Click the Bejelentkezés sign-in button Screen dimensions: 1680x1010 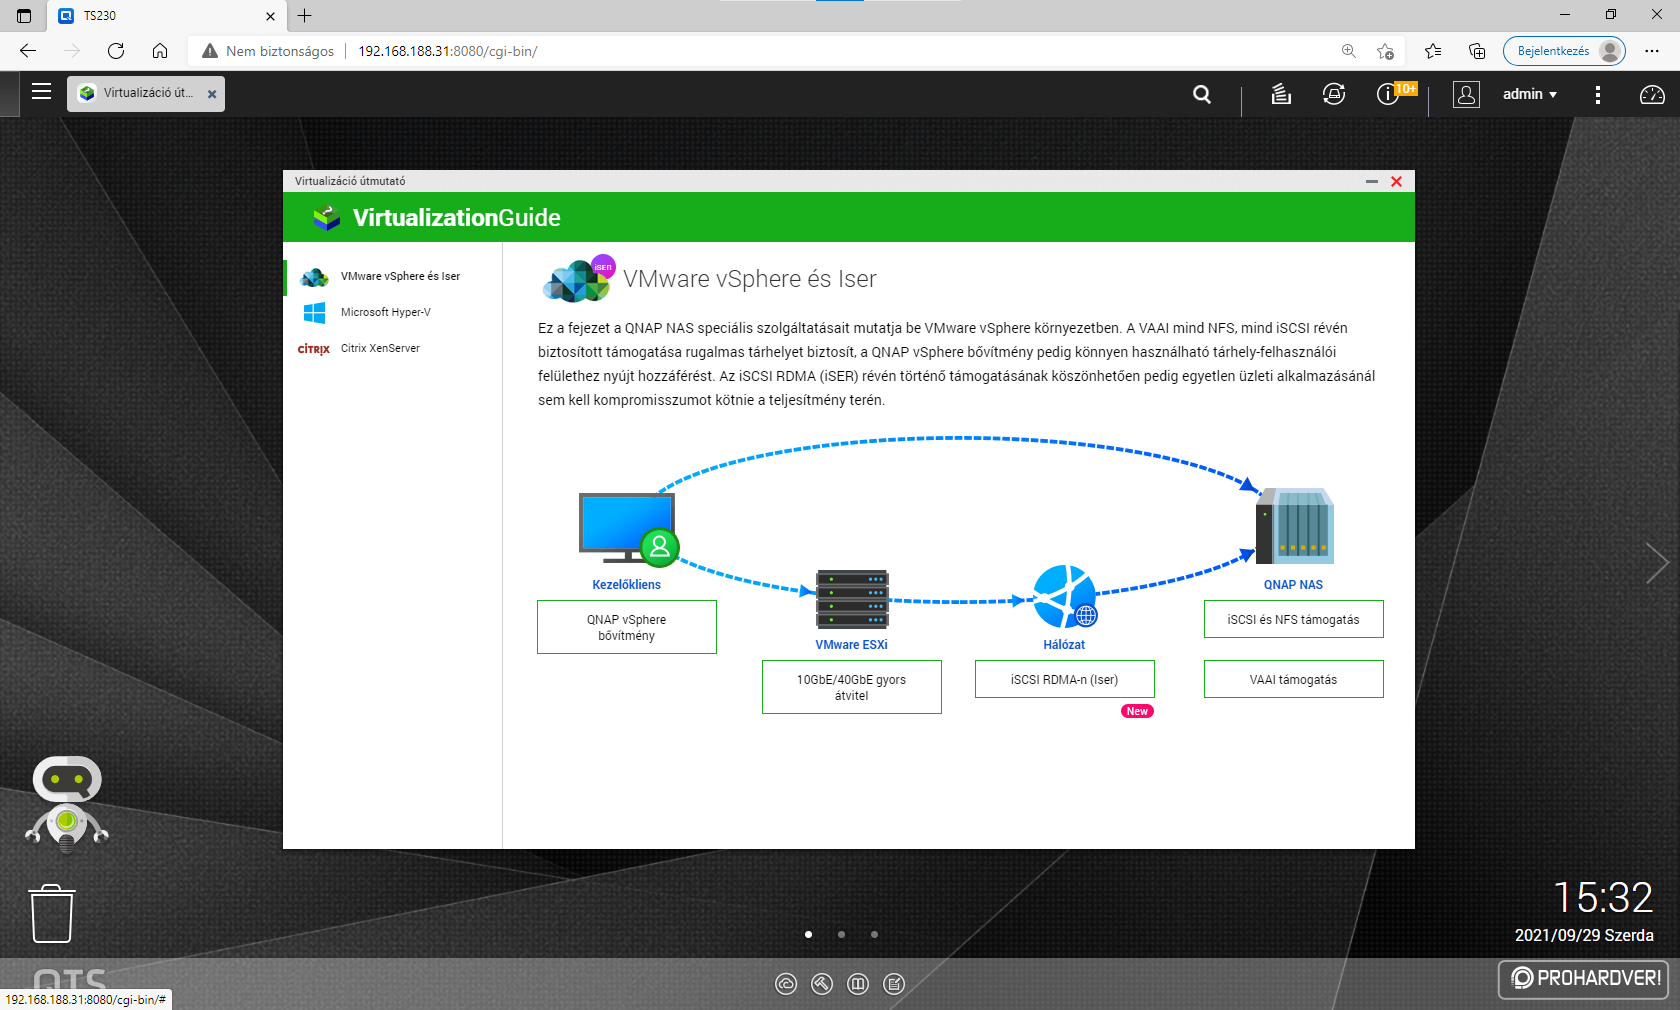1564,51
